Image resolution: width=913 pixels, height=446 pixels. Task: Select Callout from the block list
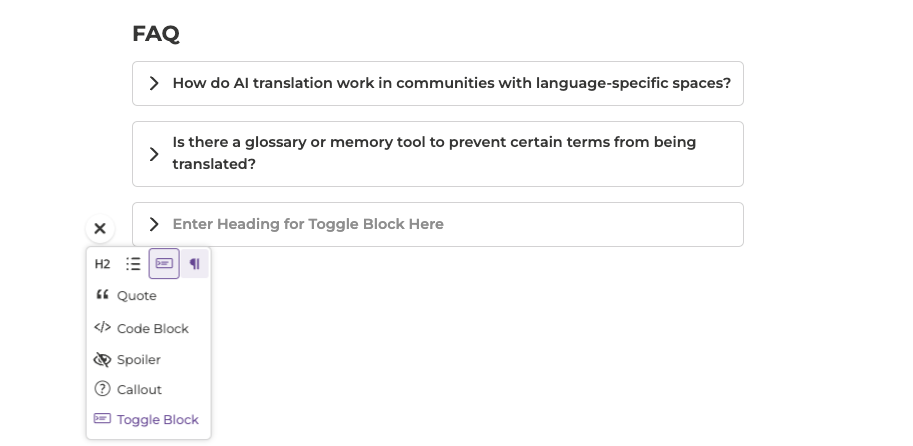139,390
